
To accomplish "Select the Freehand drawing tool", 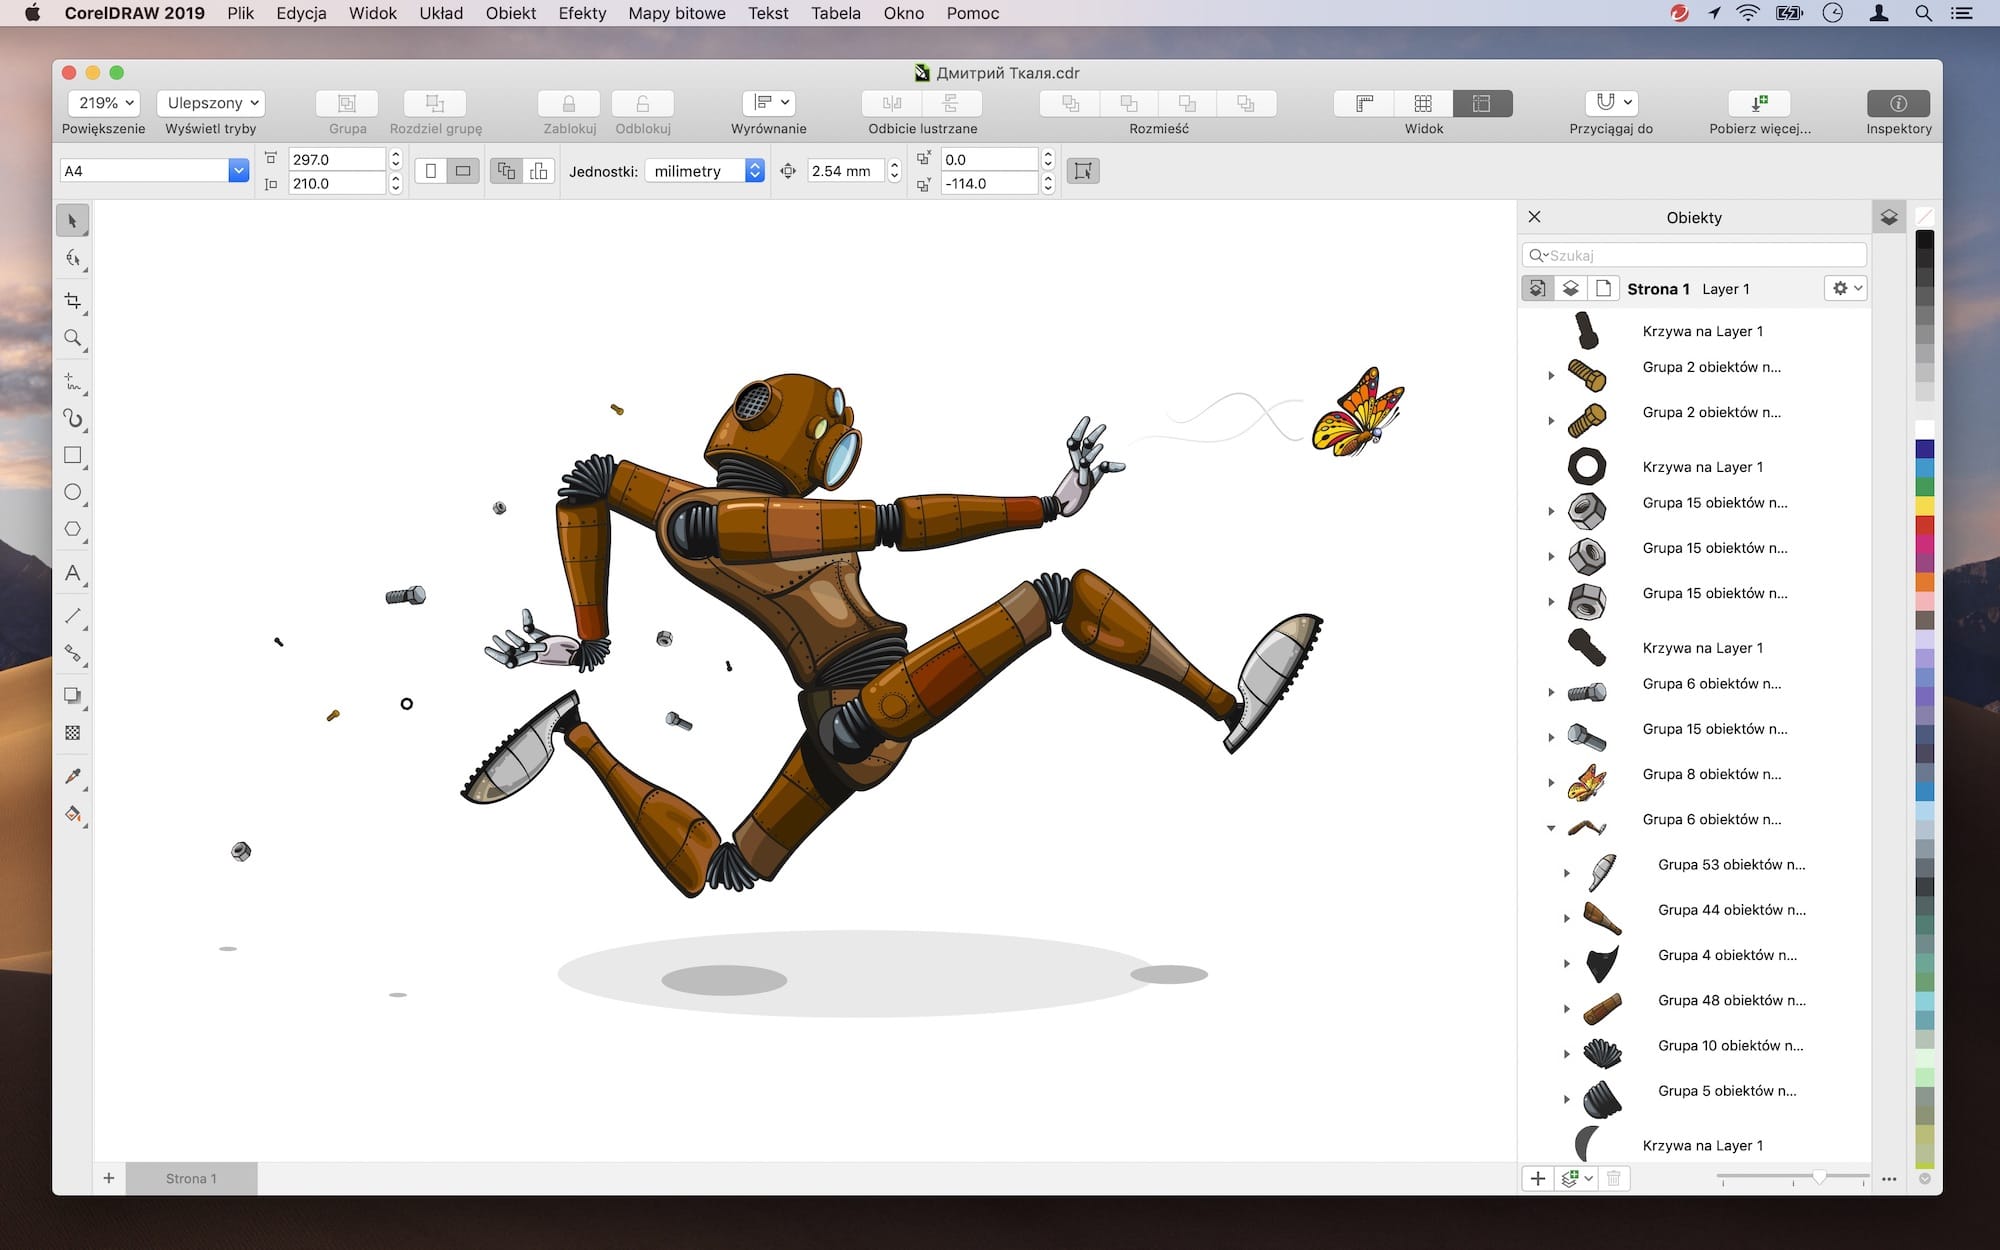I will point(72,381).
